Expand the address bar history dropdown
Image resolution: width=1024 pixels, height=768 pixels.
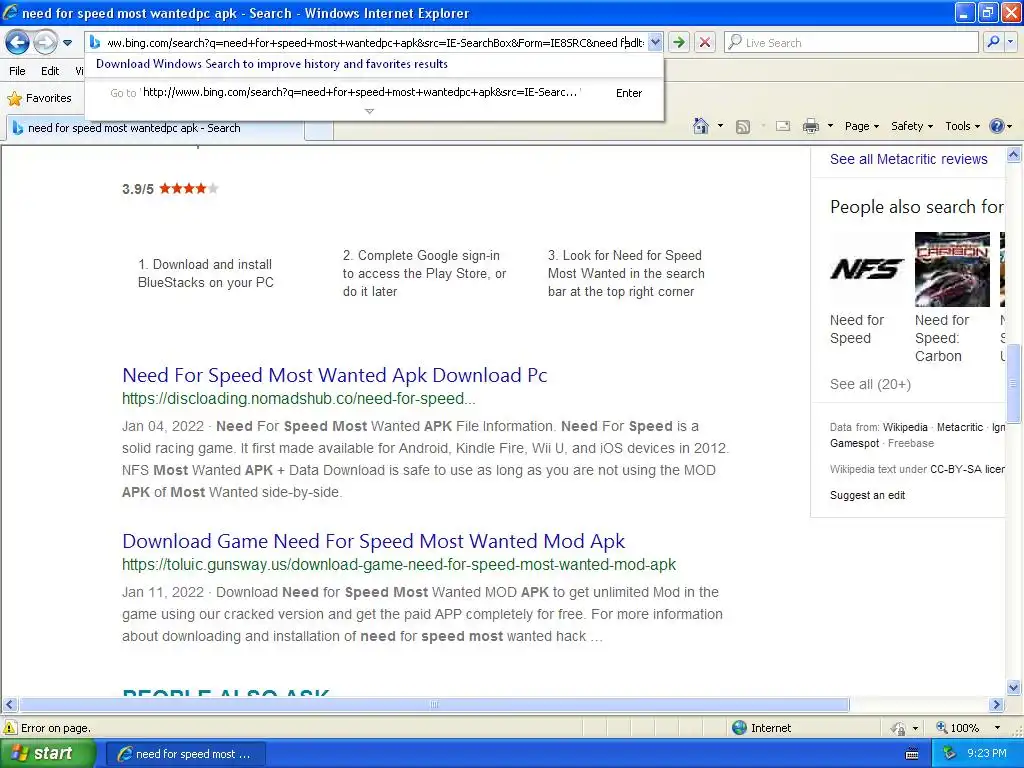pyautogui.click(x=655, y=42)
